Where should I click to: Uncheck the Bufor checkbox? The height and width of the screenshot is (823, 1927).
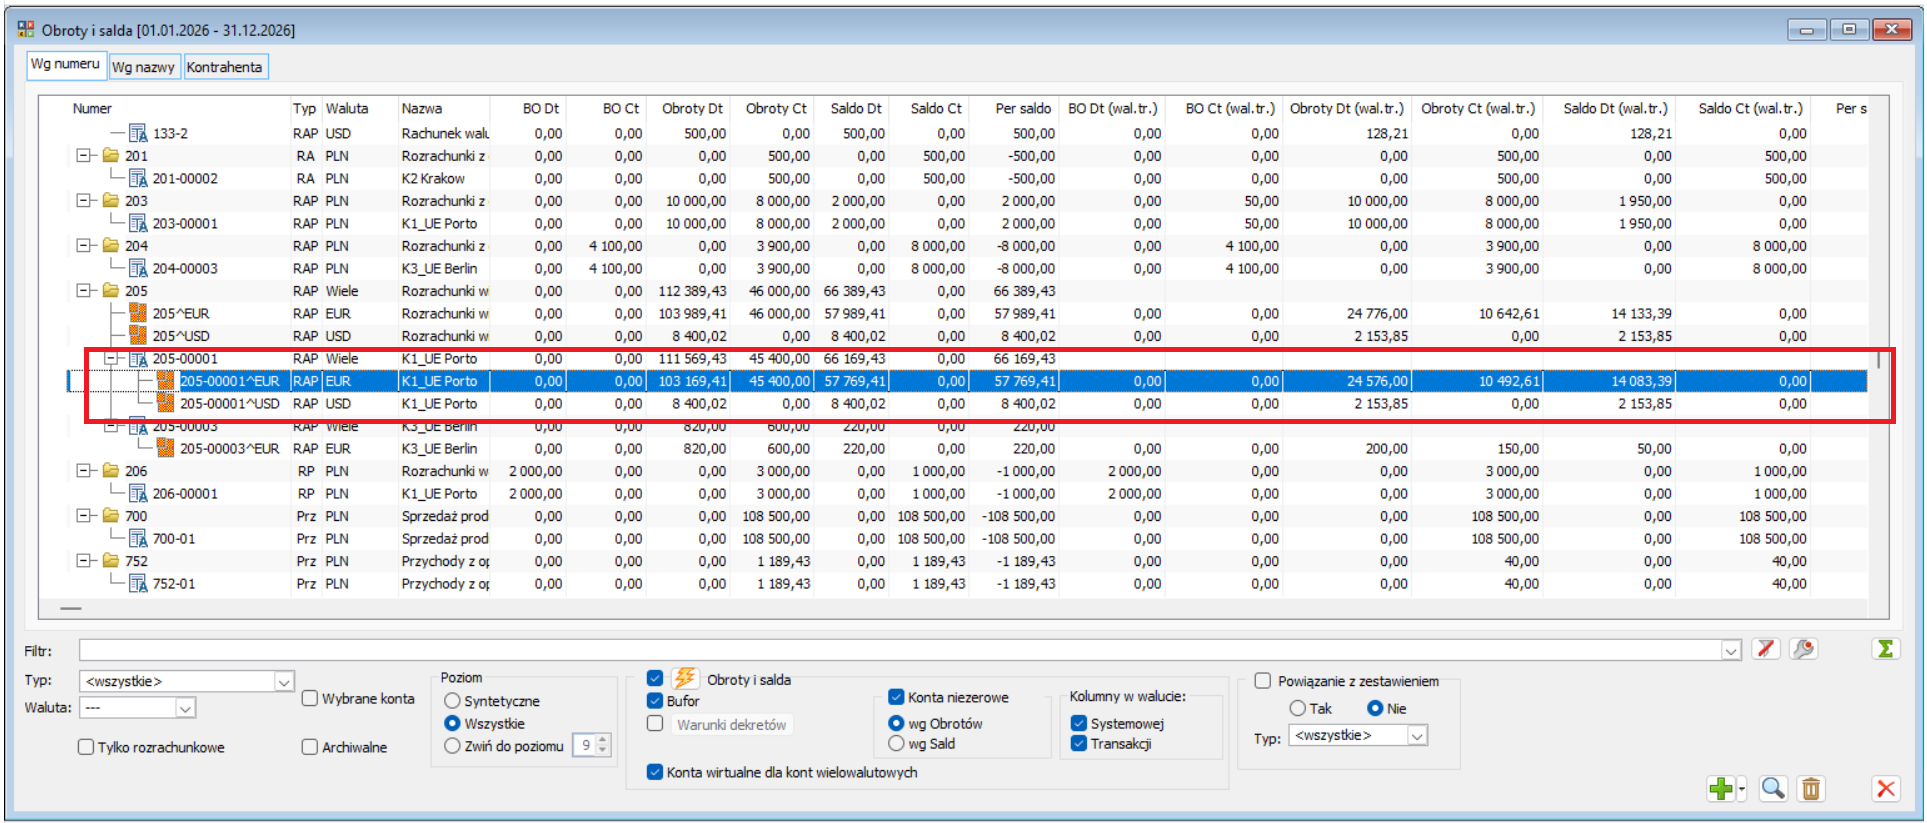[x=655, y=701]
